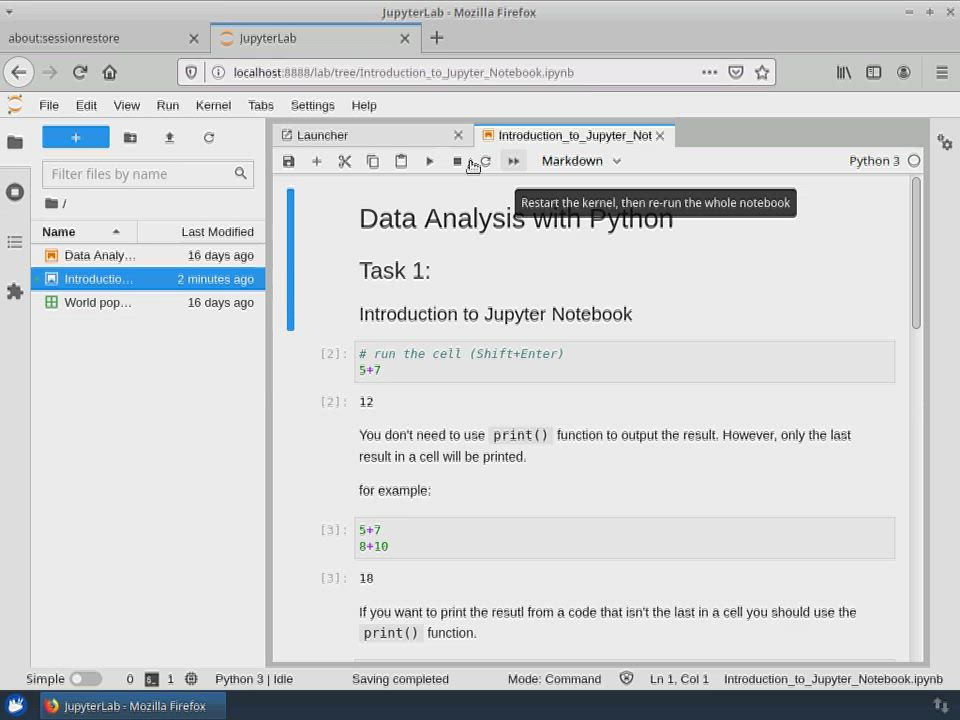Open the File Browser sidebar folder icon
This screenshot has width=960, height=720.
click(x=15, y=143)
